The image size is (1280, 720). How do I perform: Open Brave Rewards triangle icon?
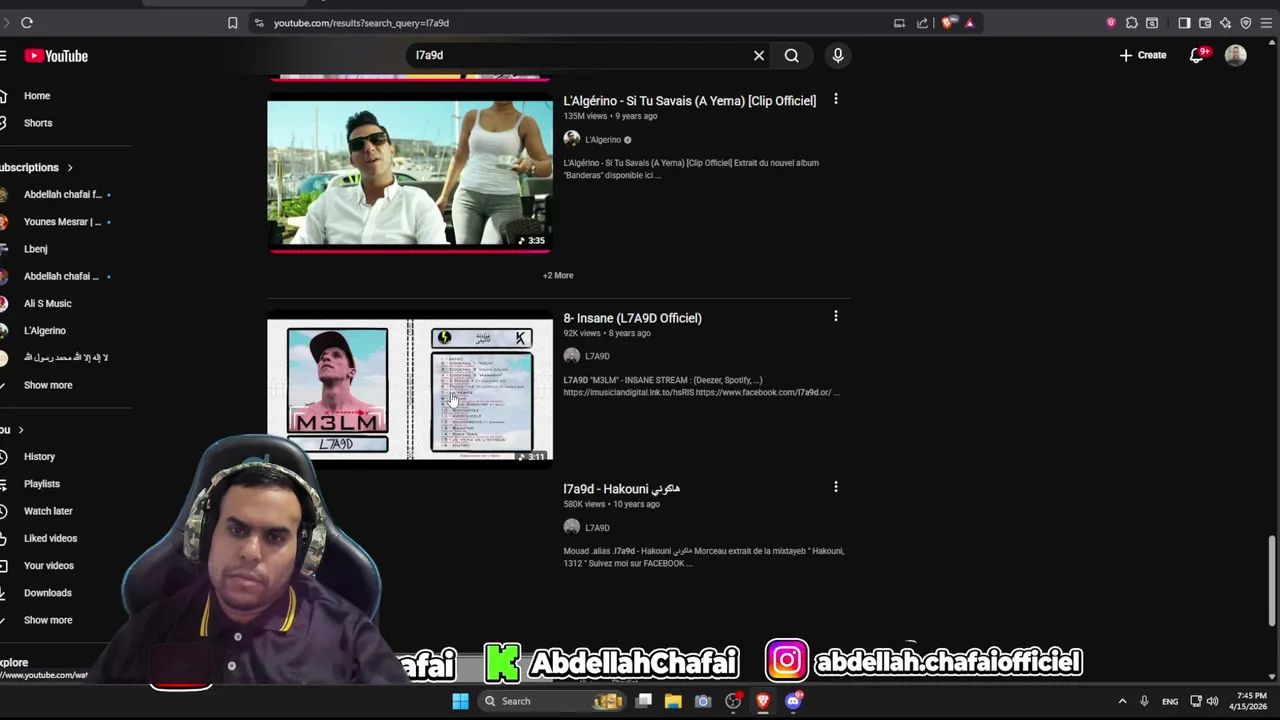coord(969,22)
